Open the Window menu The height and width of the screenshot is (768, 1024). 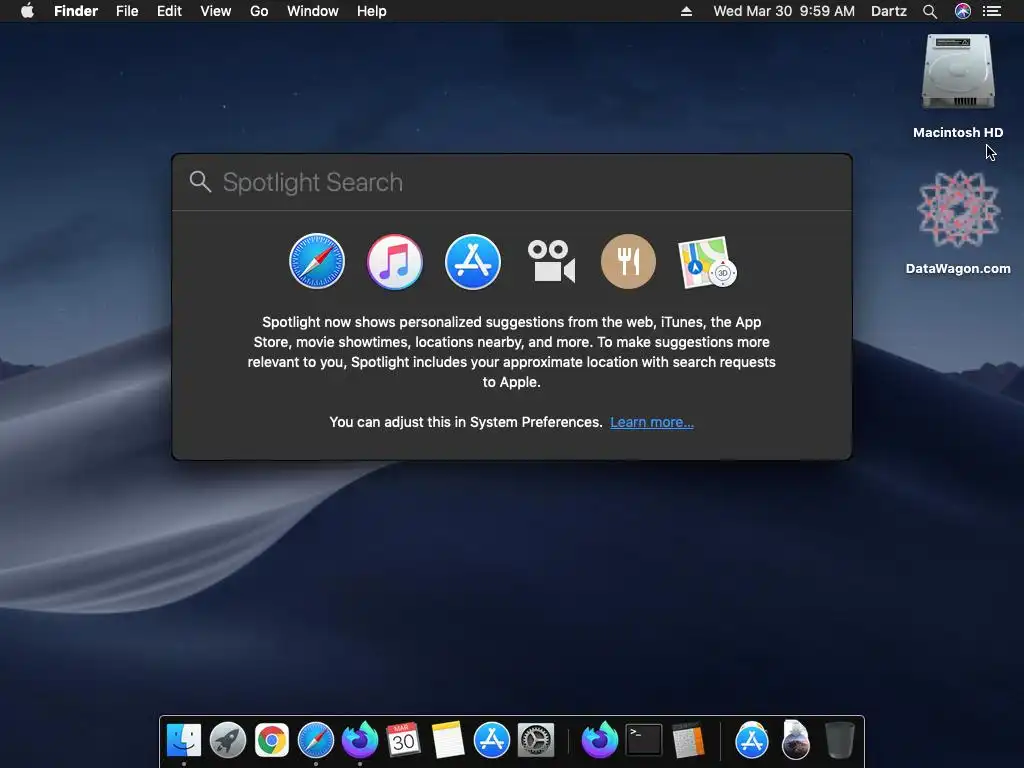coord(313,11)
